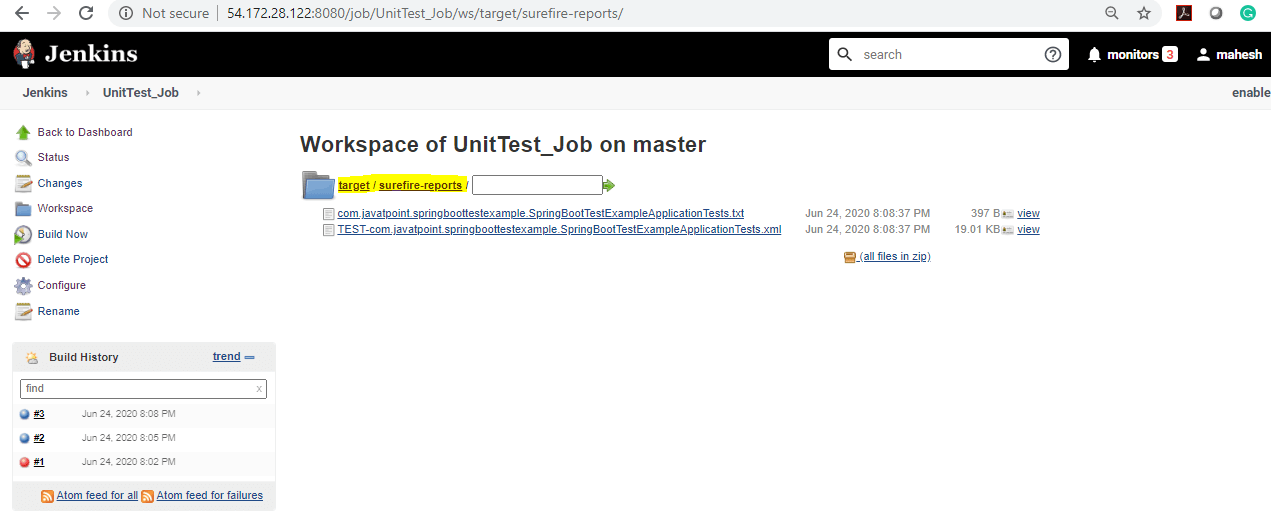Click the user profile icon beside mahesh
This screenshot has height=521, width=1271.
[1203, 54]
